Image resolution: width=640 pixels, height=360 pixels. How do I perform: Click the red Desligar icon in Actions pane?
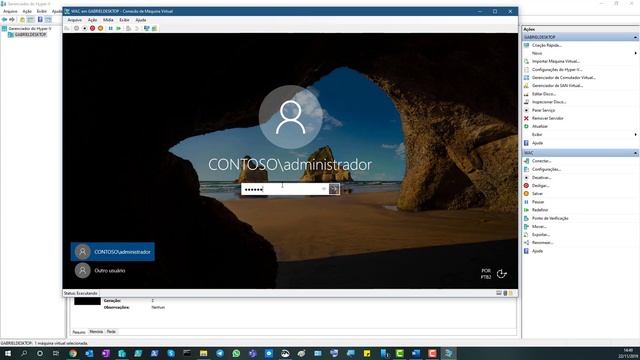[x=526, y=186]
